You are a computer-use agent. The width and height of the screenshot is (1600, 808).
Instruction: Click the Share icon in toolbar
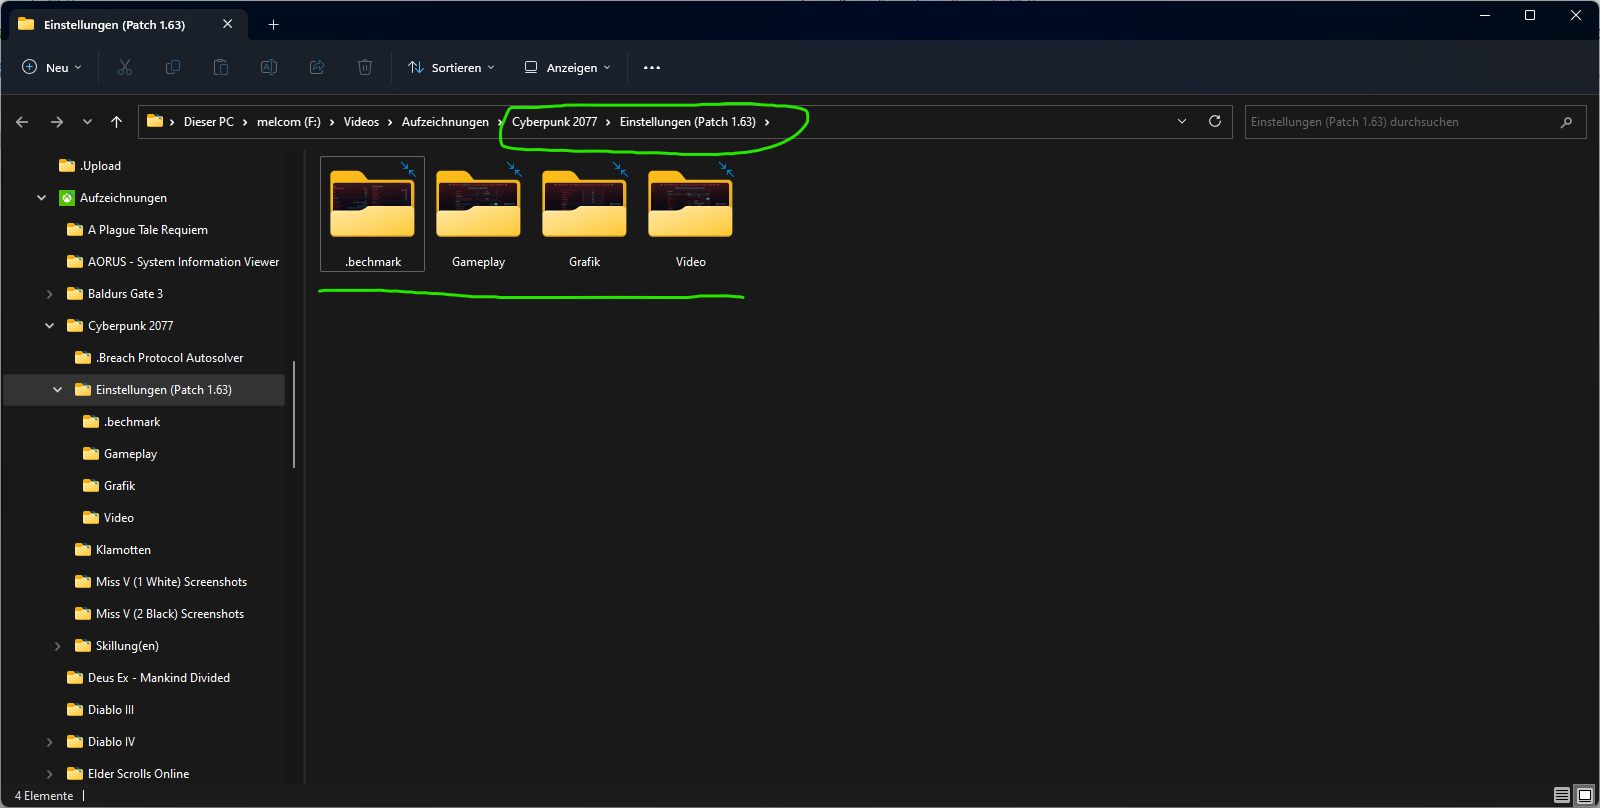click(x=317, y=67)
